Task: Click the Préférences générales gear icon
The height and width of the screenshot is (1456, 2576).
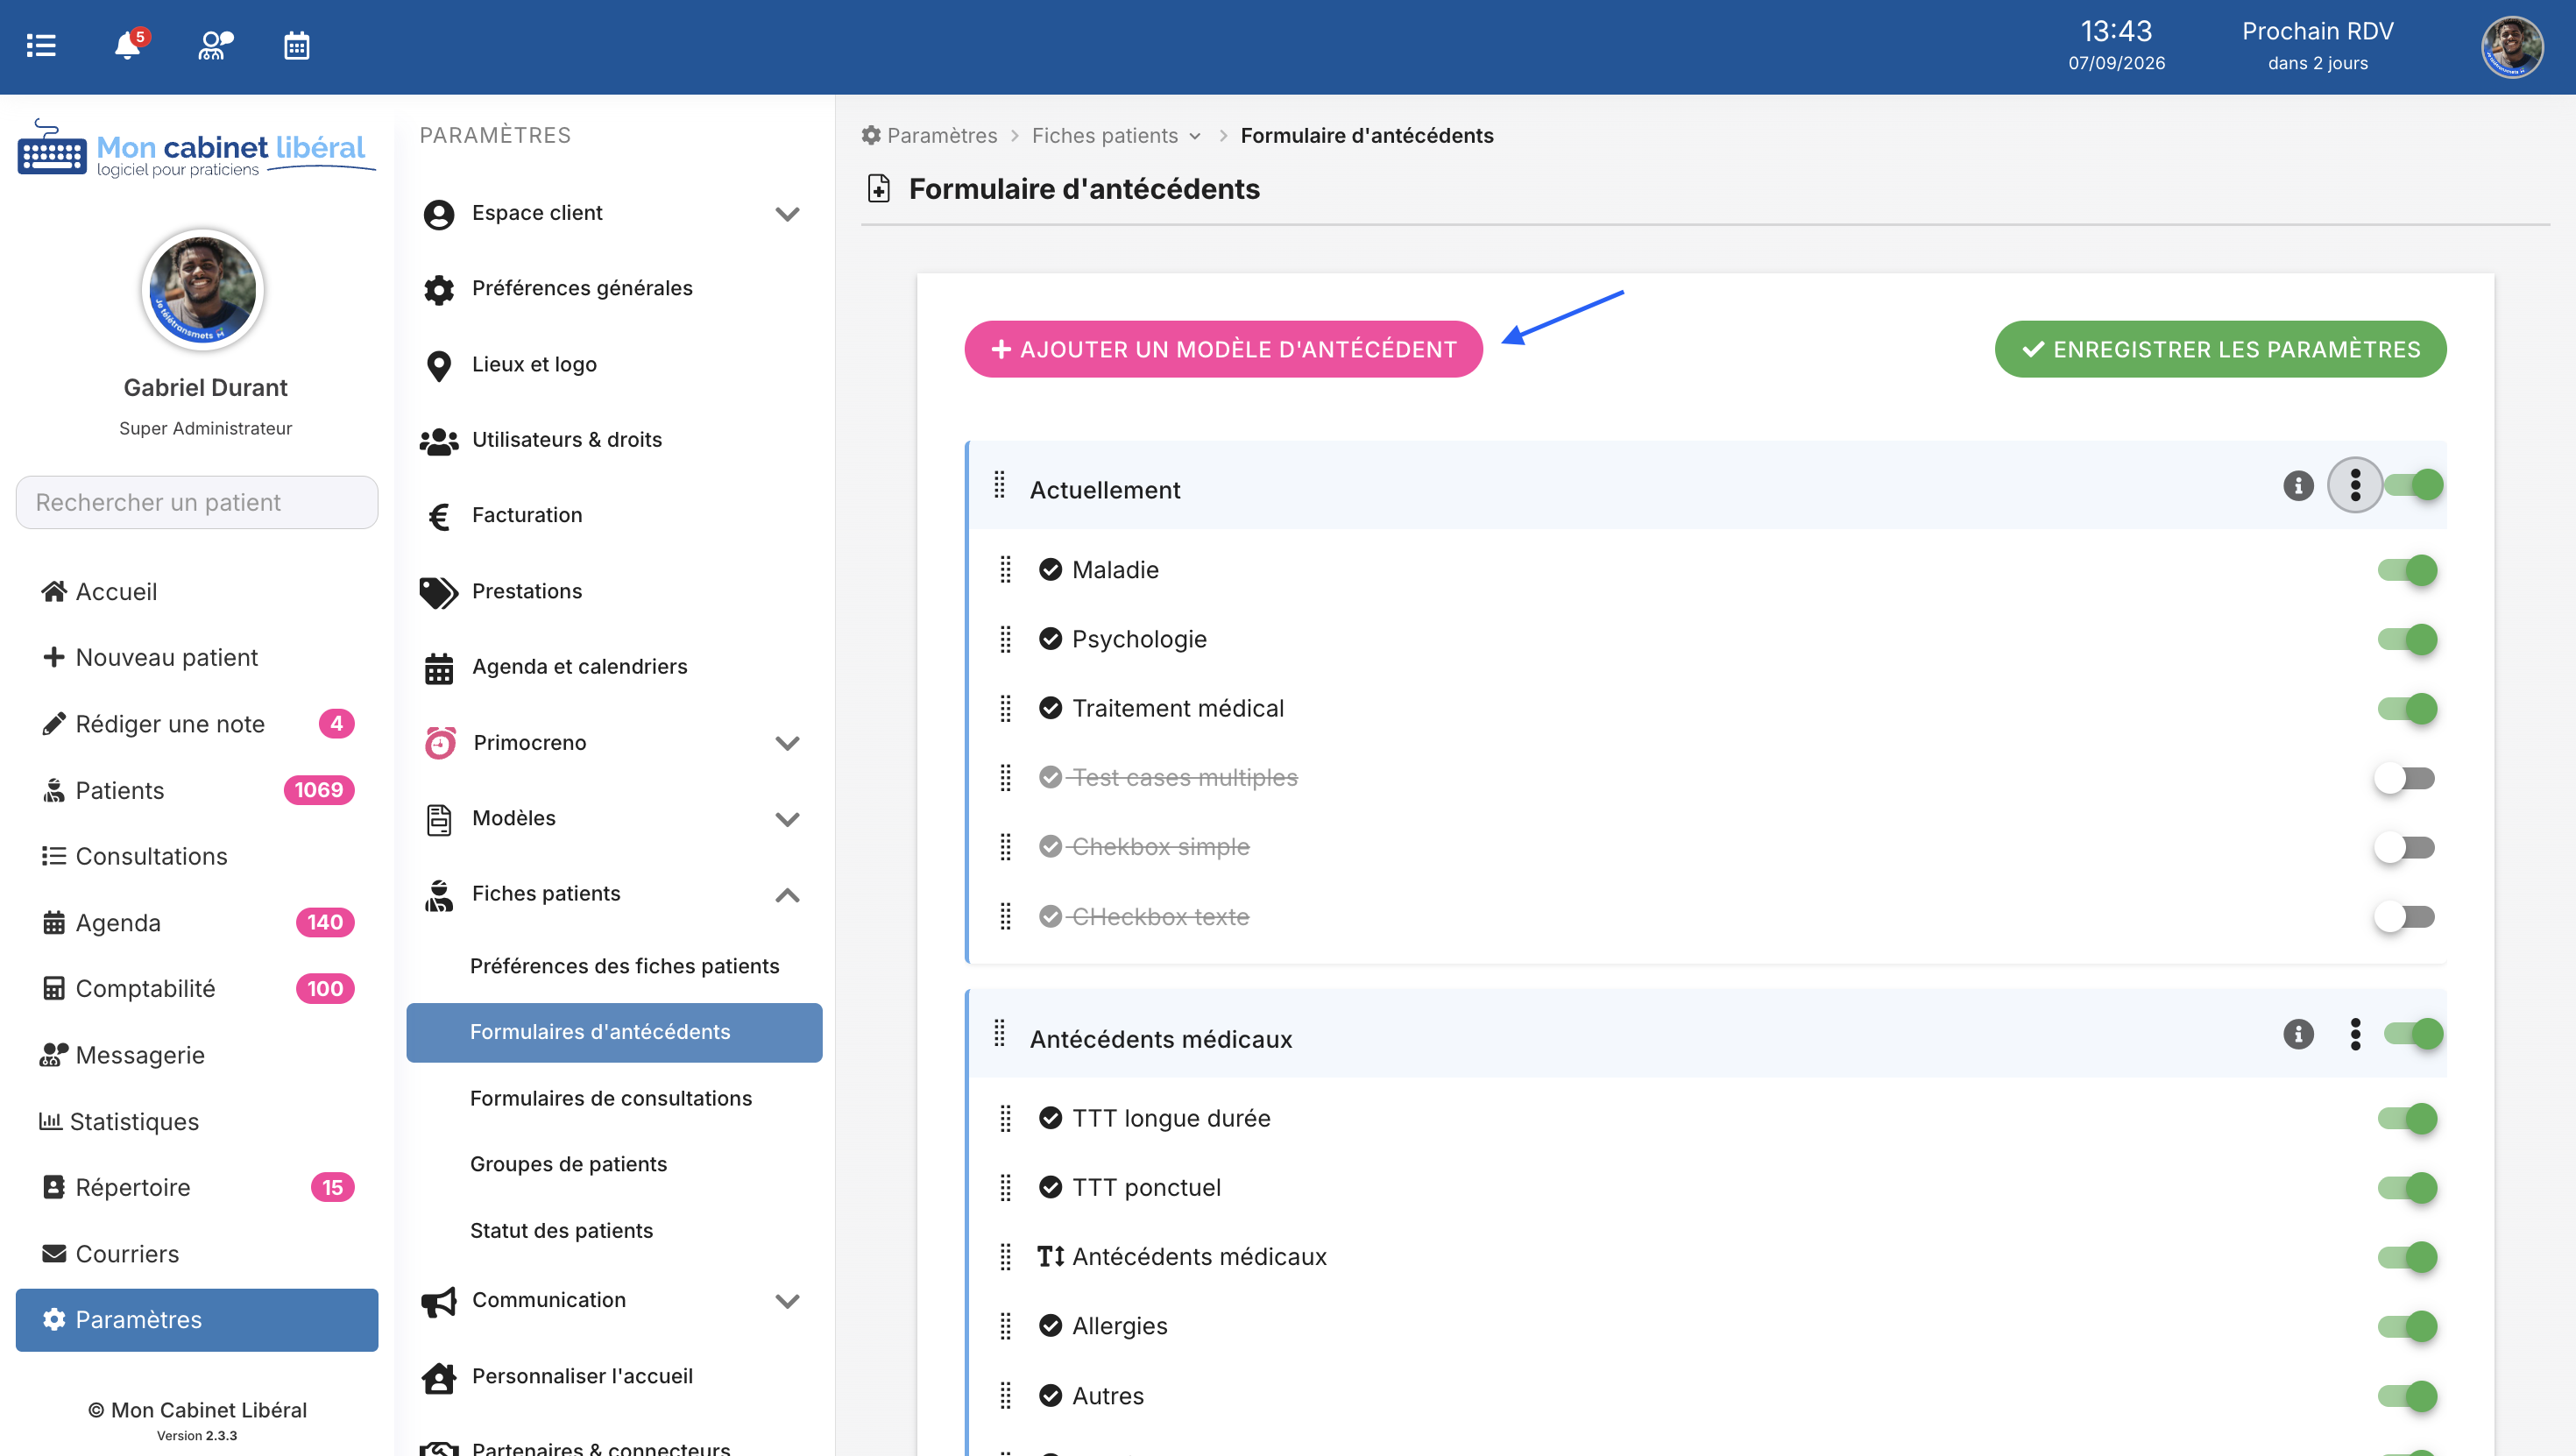Action: [x=438, y=290]
